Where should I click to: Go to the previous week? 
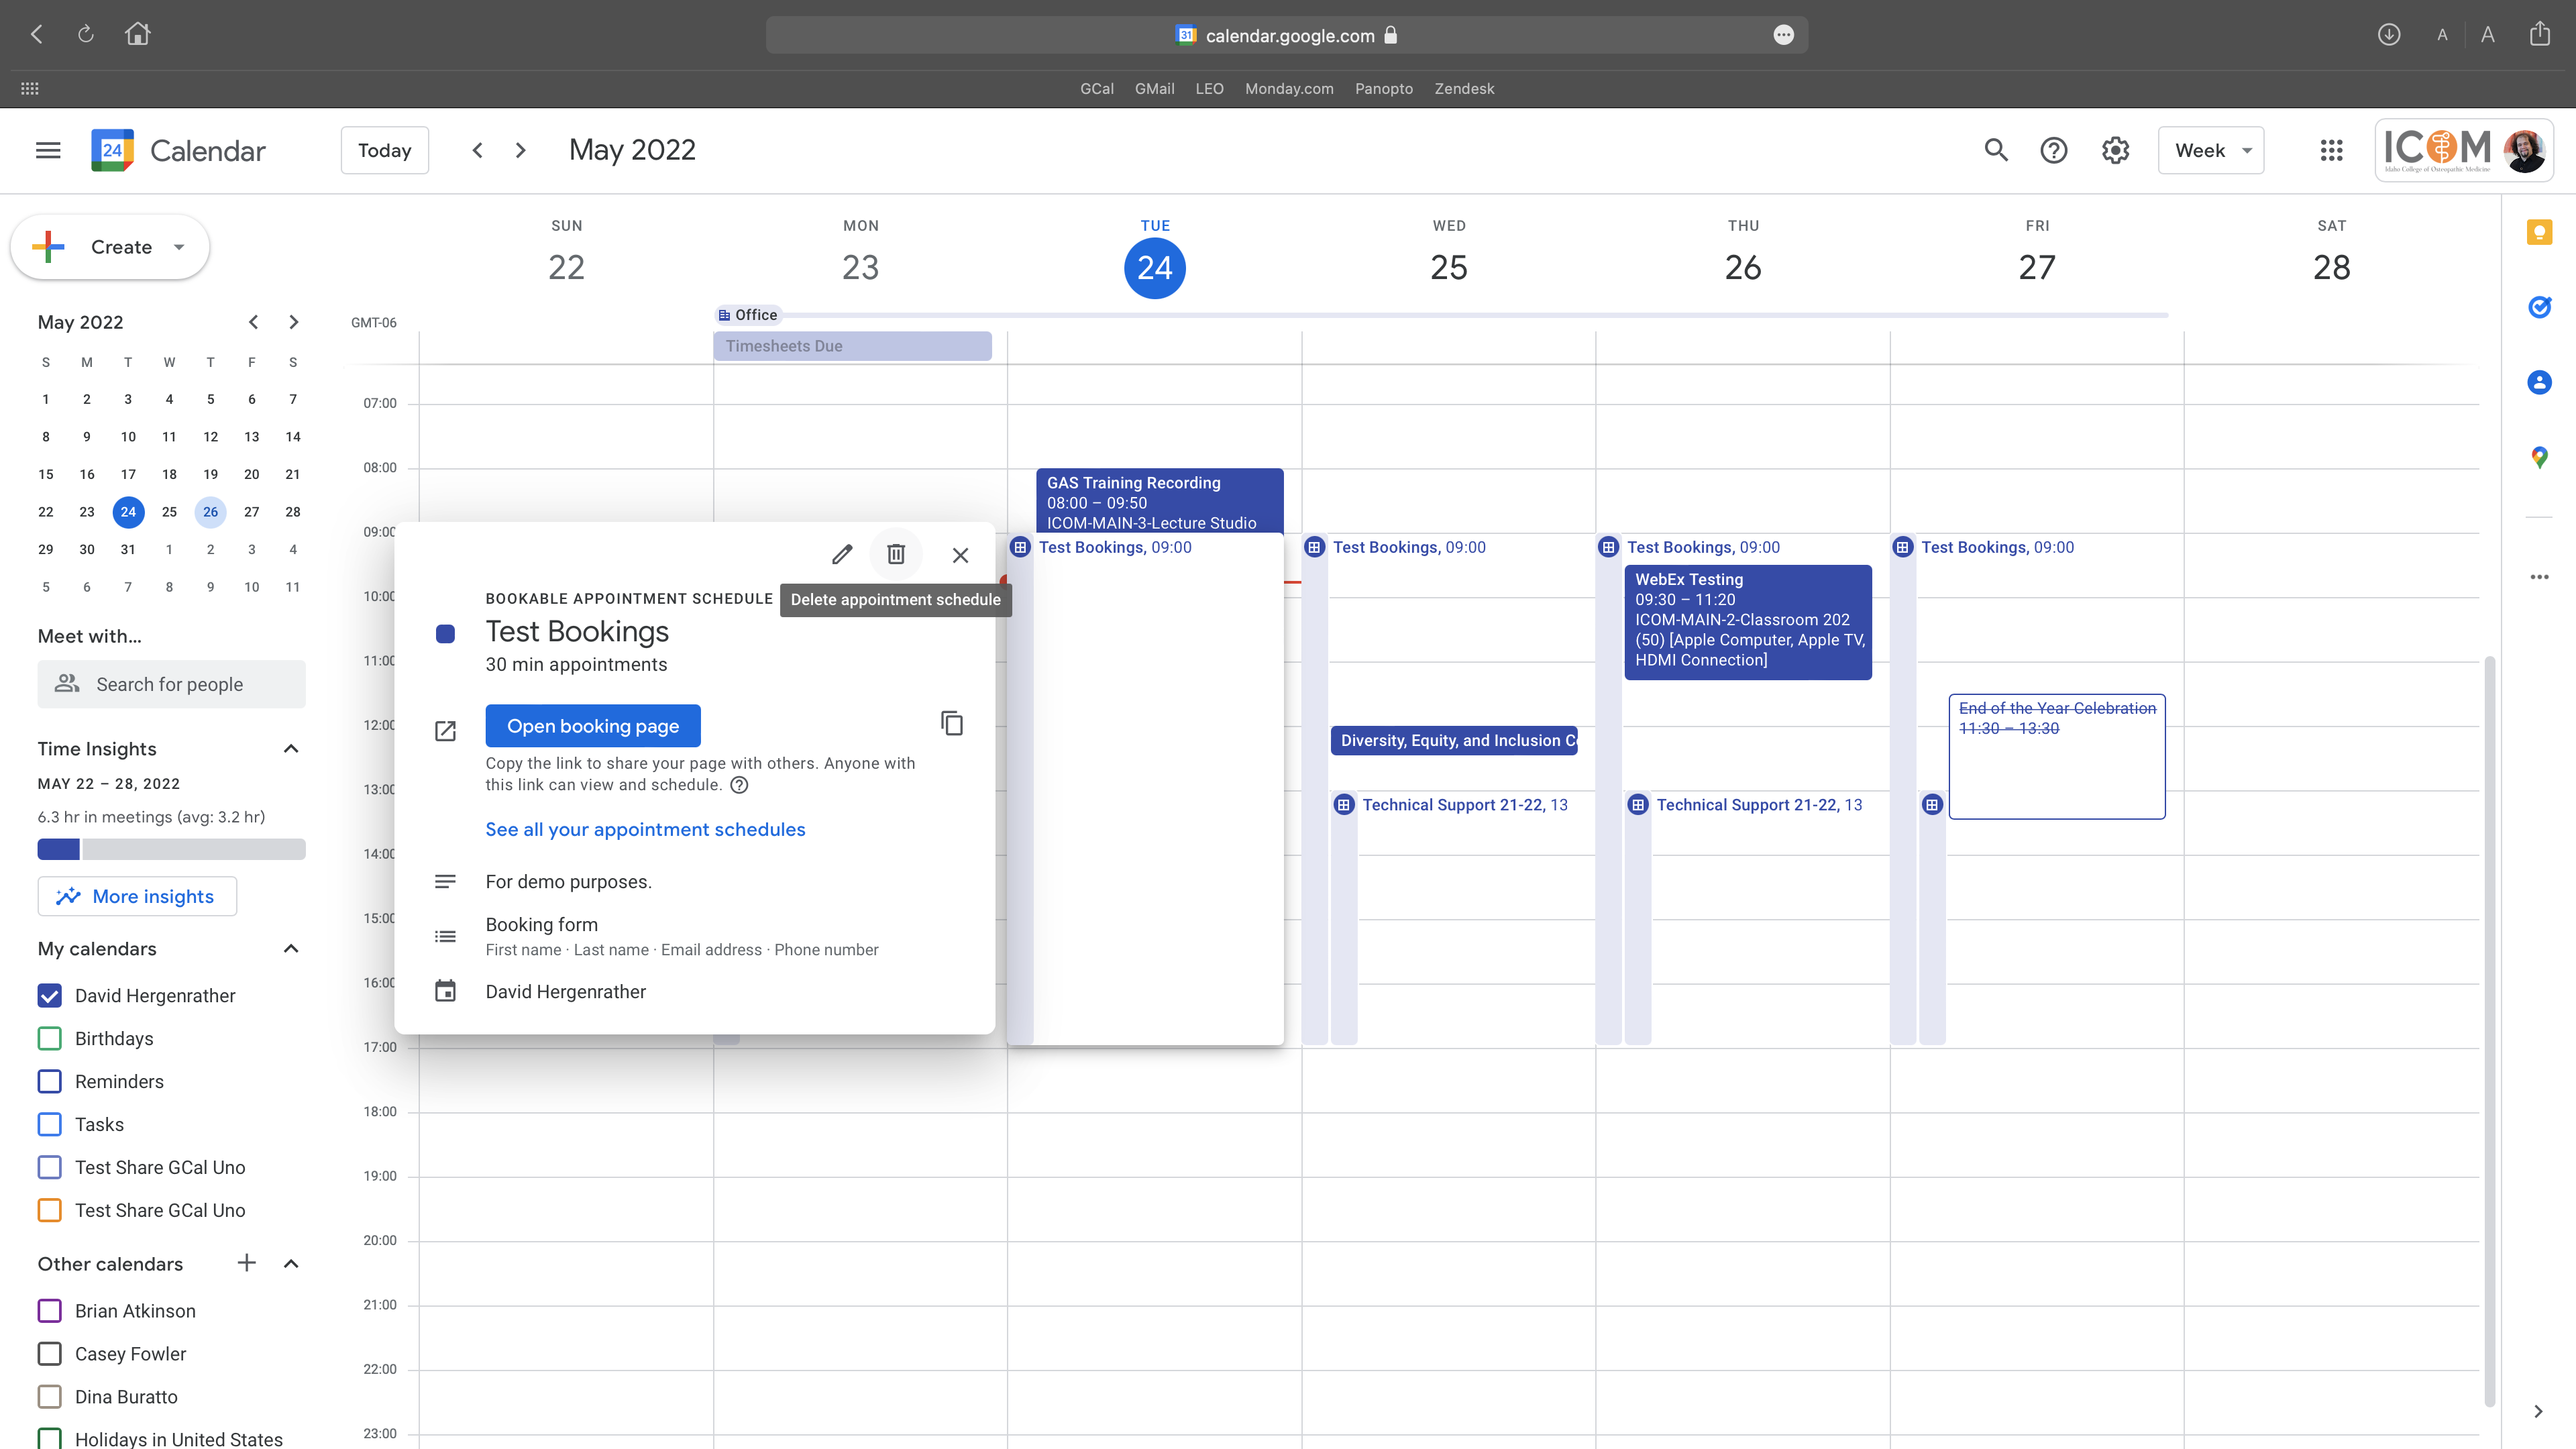click(478, 150)
